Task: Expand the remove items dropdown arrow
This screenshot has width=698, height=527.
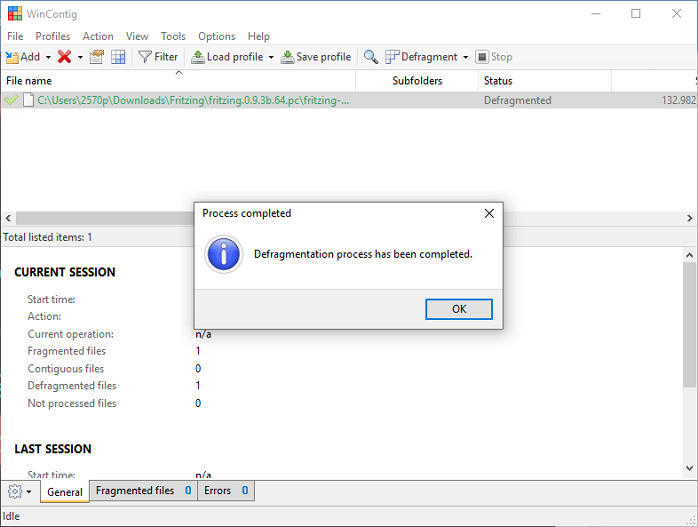Action: tap(80, 57)
